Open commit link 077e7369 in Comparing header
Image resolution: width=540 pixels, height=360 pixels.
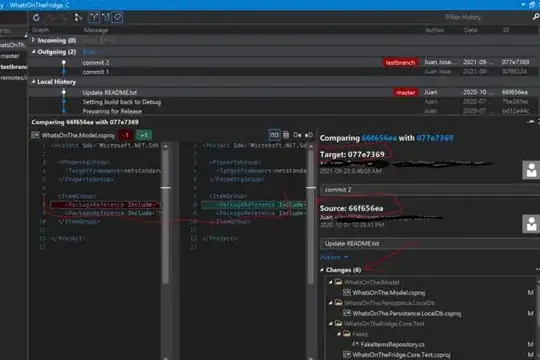click(435, 138)
